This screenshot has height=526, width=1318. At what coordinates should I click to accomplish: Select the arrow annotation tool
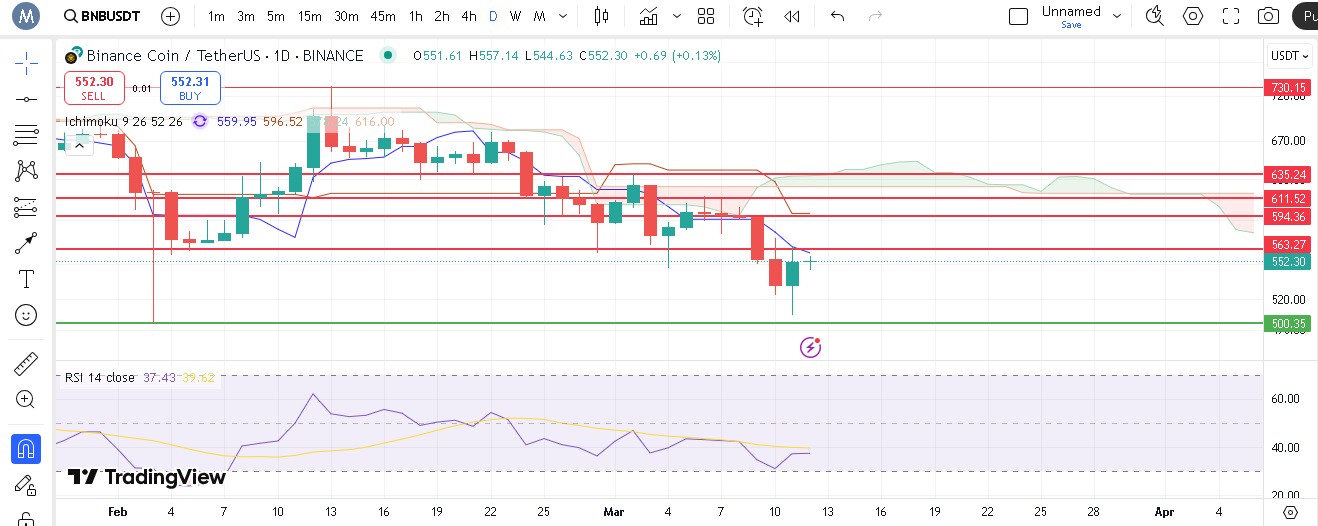coord(26,243)
